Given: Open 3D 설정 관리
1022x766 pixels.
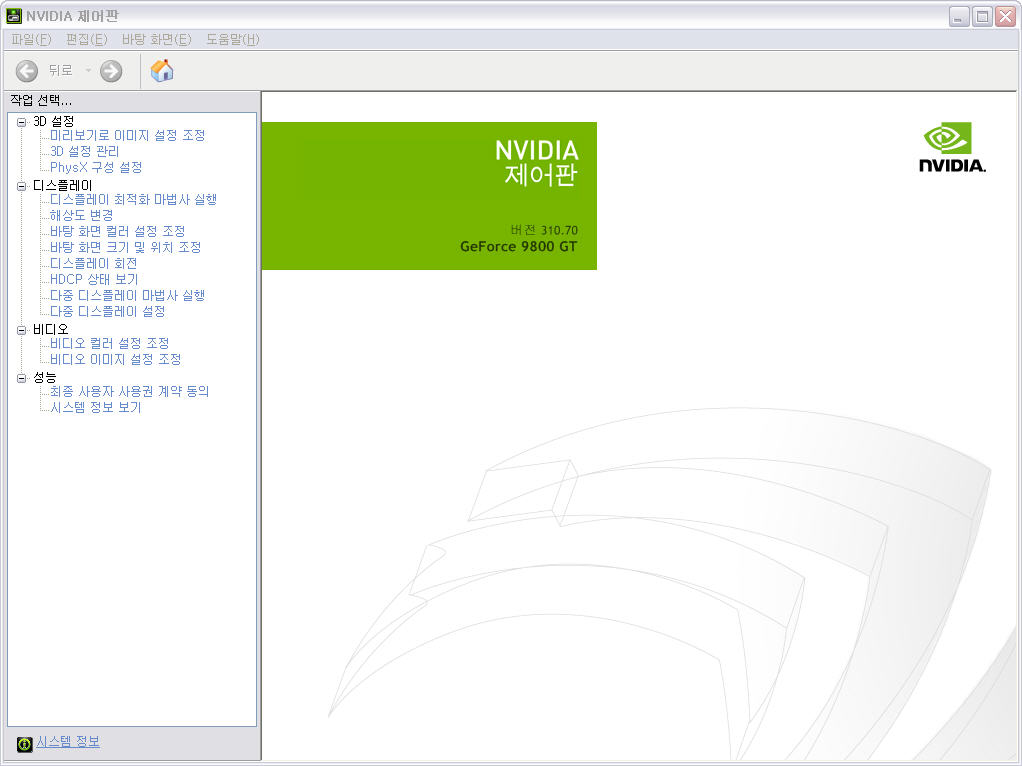Looking at the screenshot, I should click(x=85, y=151).
